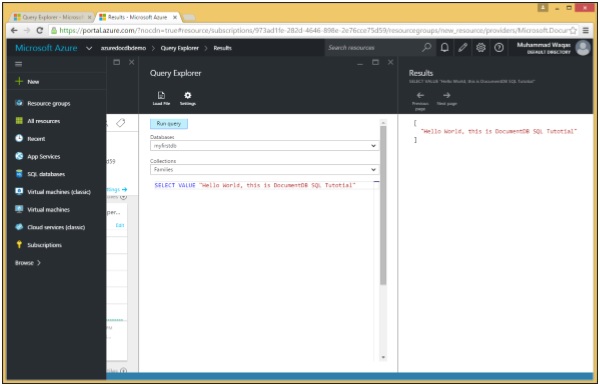Click the Load File icon

tap(161, 98)
